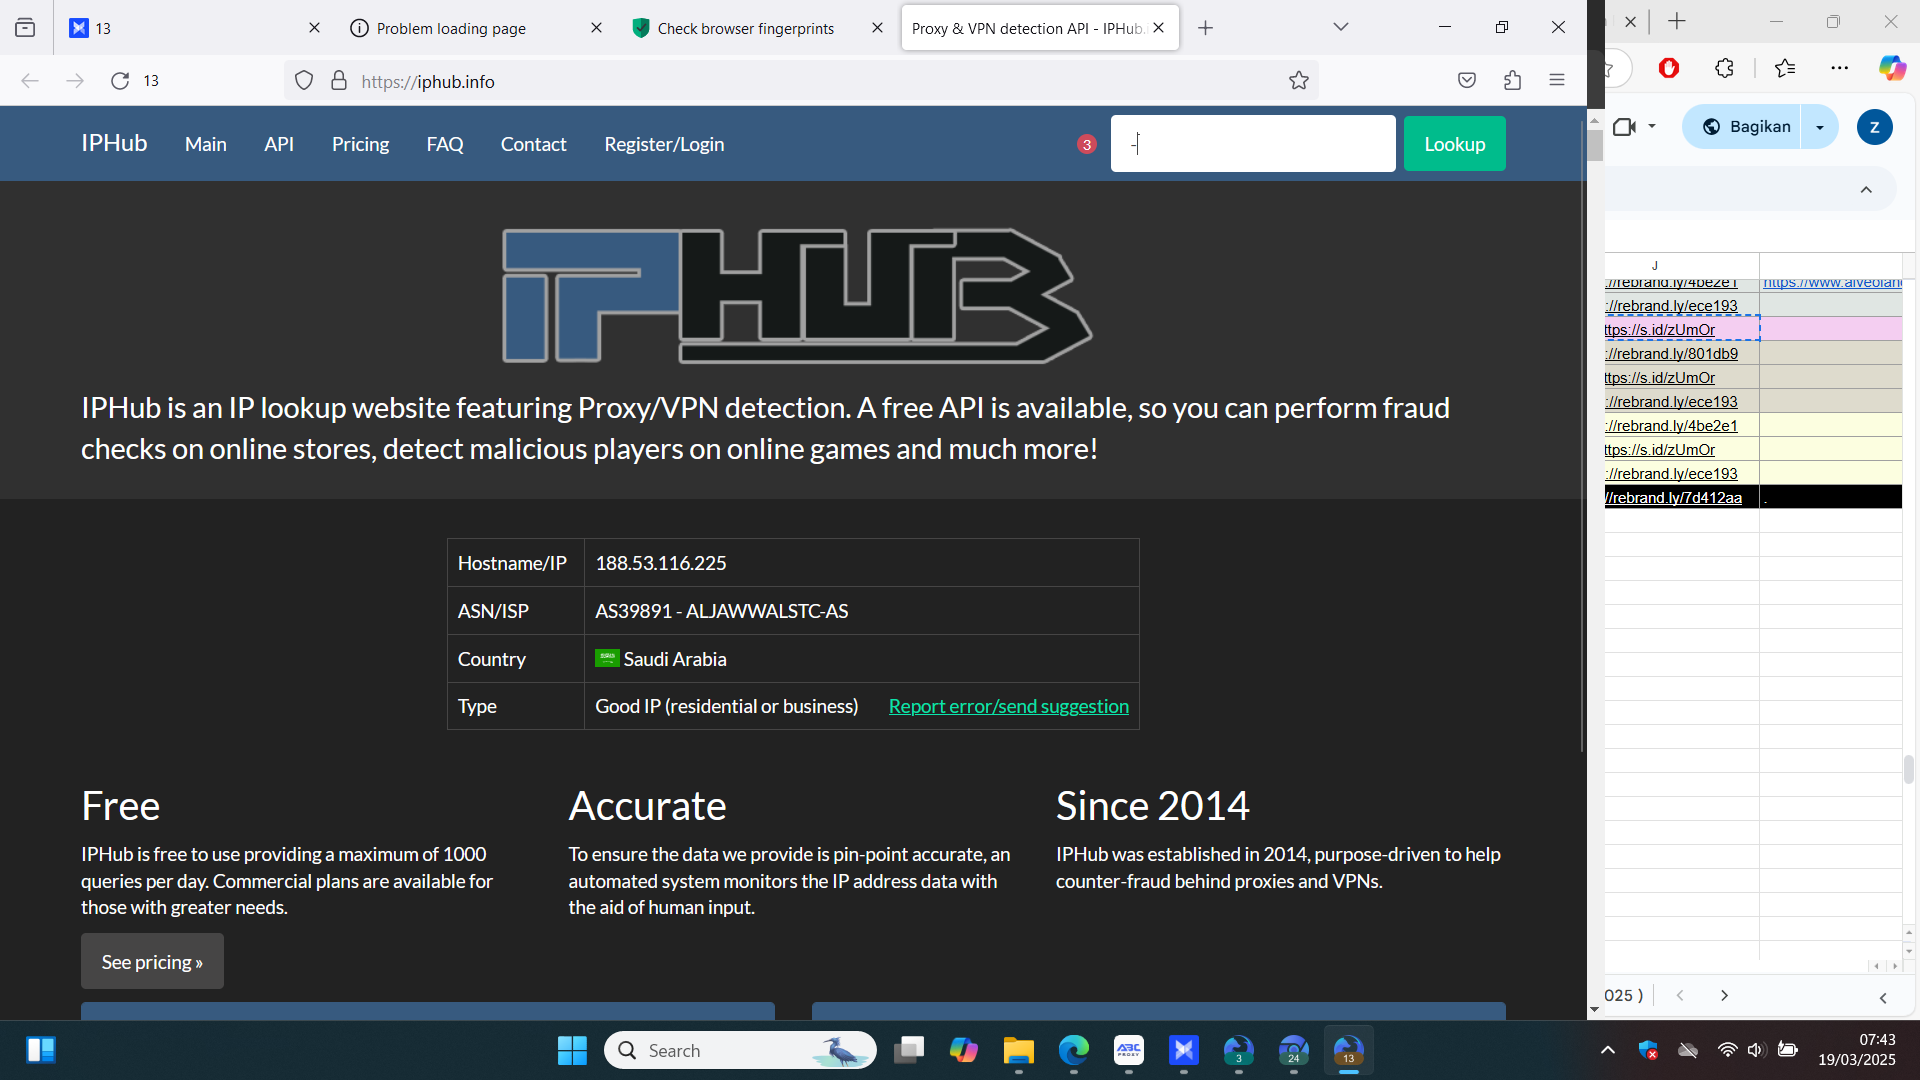
Task: Select column J header in the spreadsheet
Action: 1682,265
